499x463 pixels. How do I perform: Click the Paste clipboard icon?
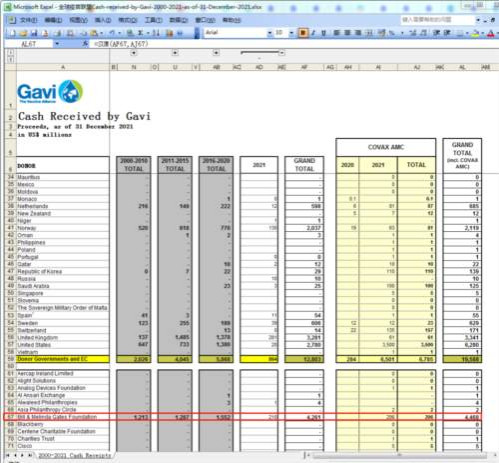(95, 33)
